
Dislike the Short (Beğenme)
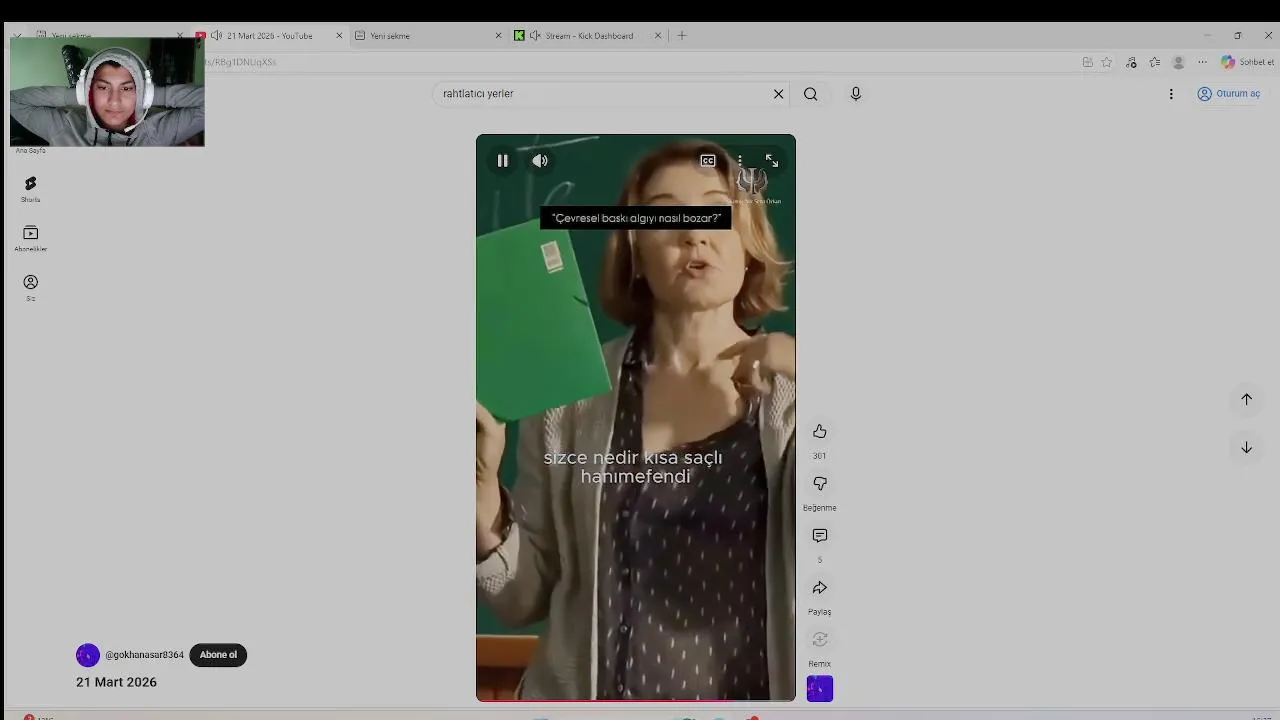tap(820, 483)
